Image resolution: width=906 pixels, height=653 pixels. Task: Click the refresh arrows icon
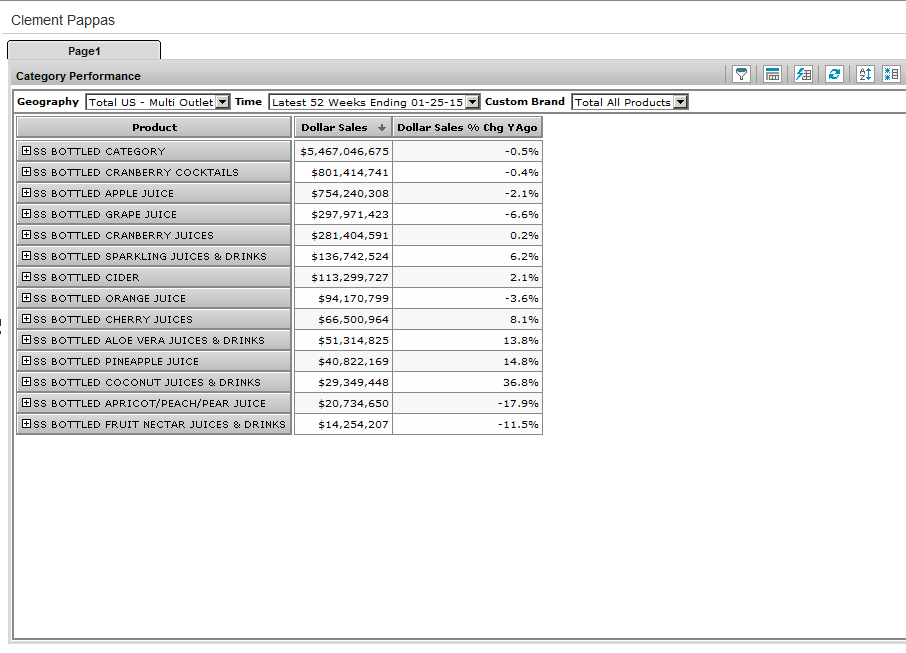tap(834, 74)
